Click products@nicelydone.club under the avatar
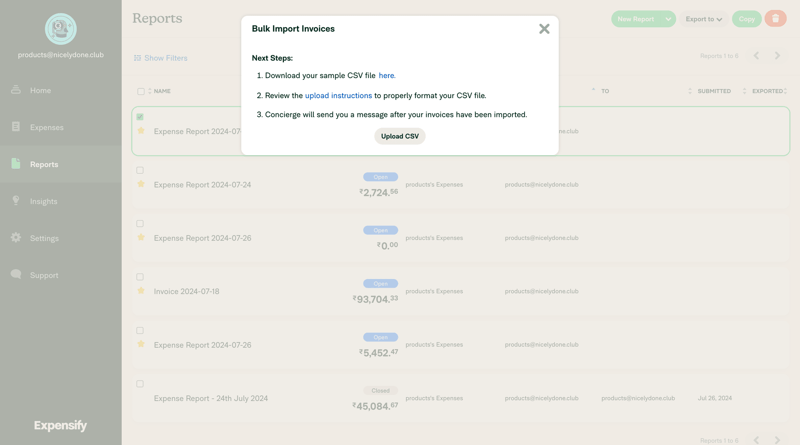Screen dimensions: 800x445 61,55
